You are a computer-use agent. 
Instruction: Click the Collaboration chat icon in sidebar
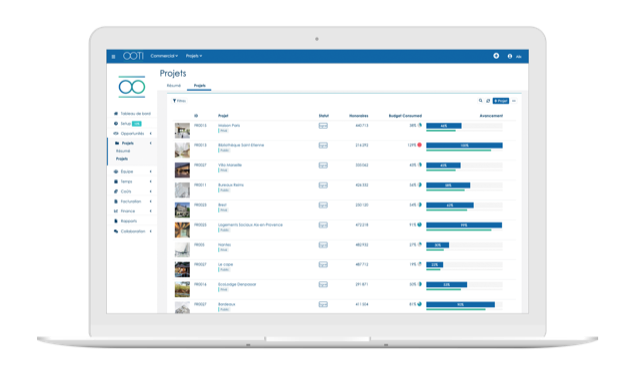point(116,231)
